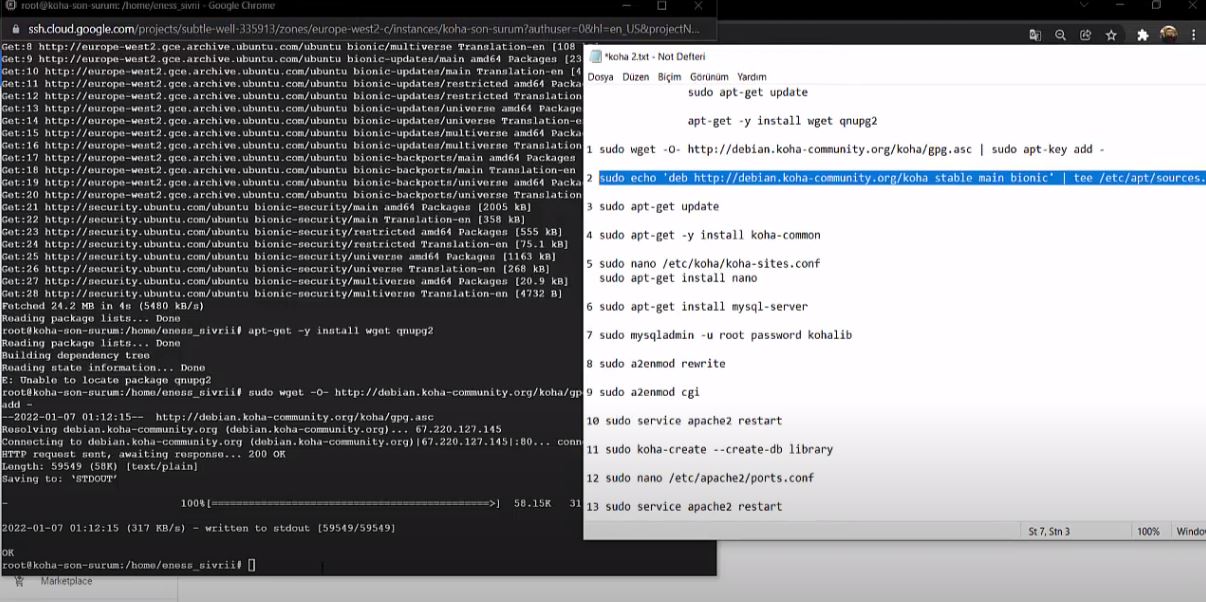The height and width of the screenshot is (602, 1206).
Task: Click the '100%' zoom value in Notepad status bar
Action: click(1148, 531)
